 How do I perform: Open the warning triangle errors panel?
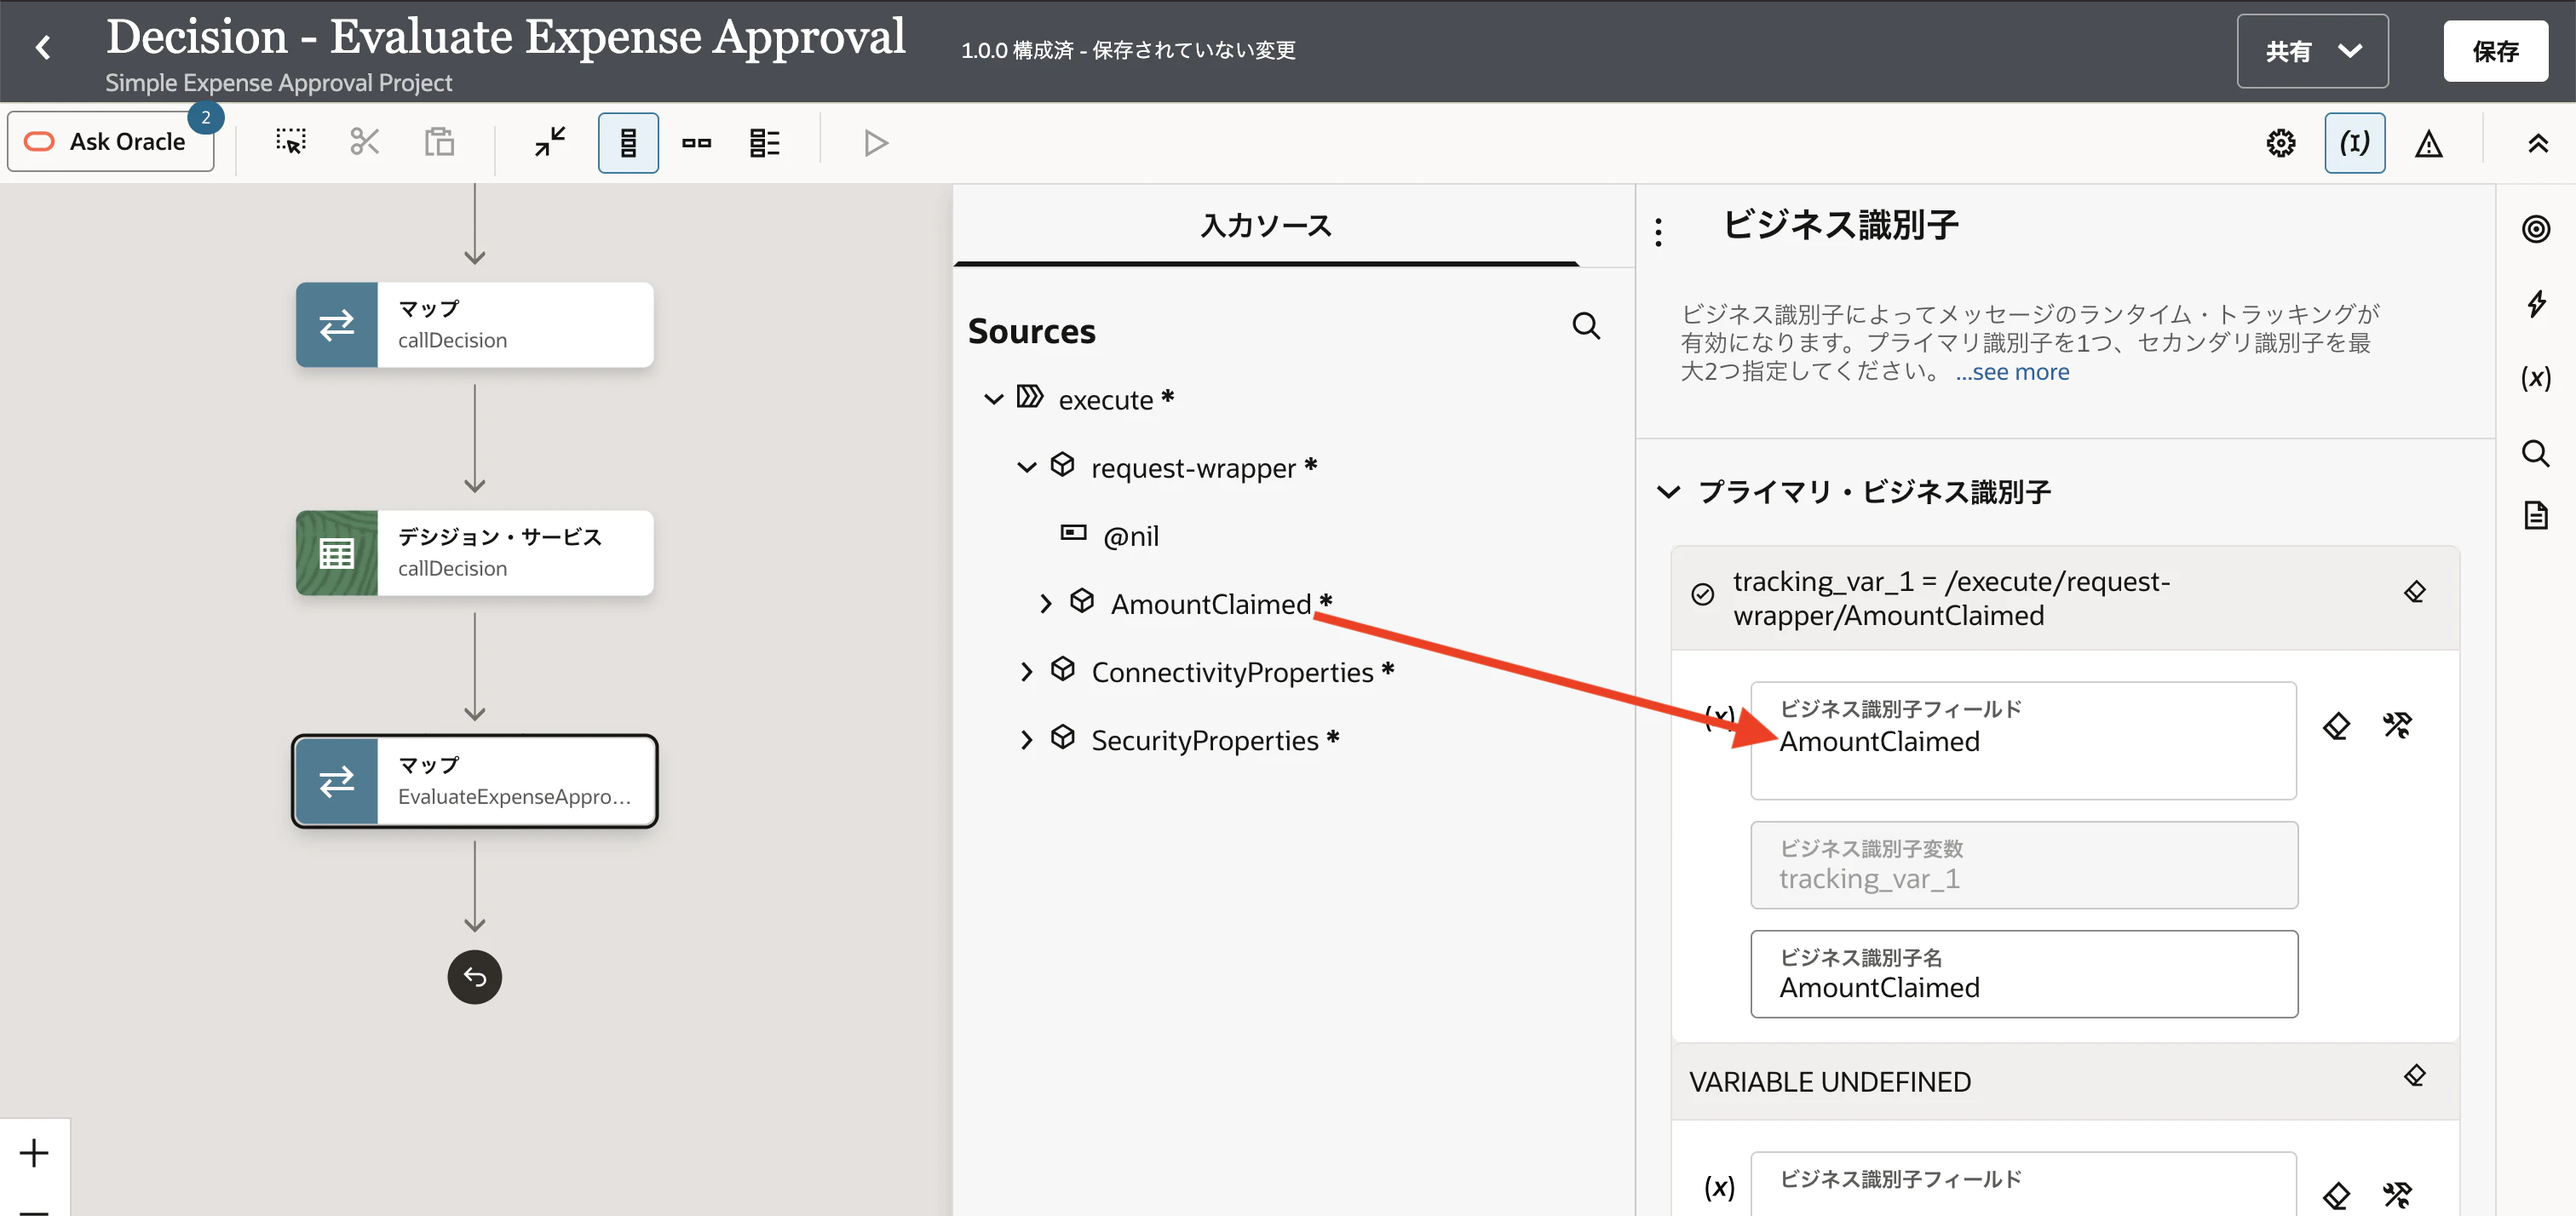2429,143
